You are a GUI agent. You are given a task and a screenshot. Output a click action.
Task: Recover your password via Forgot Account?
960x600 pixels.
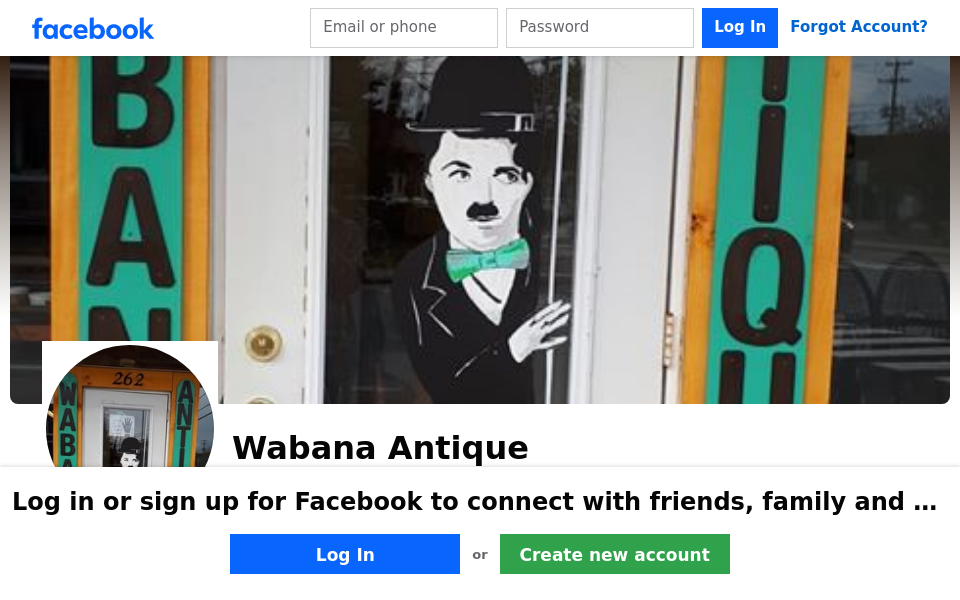pos(858,27)
